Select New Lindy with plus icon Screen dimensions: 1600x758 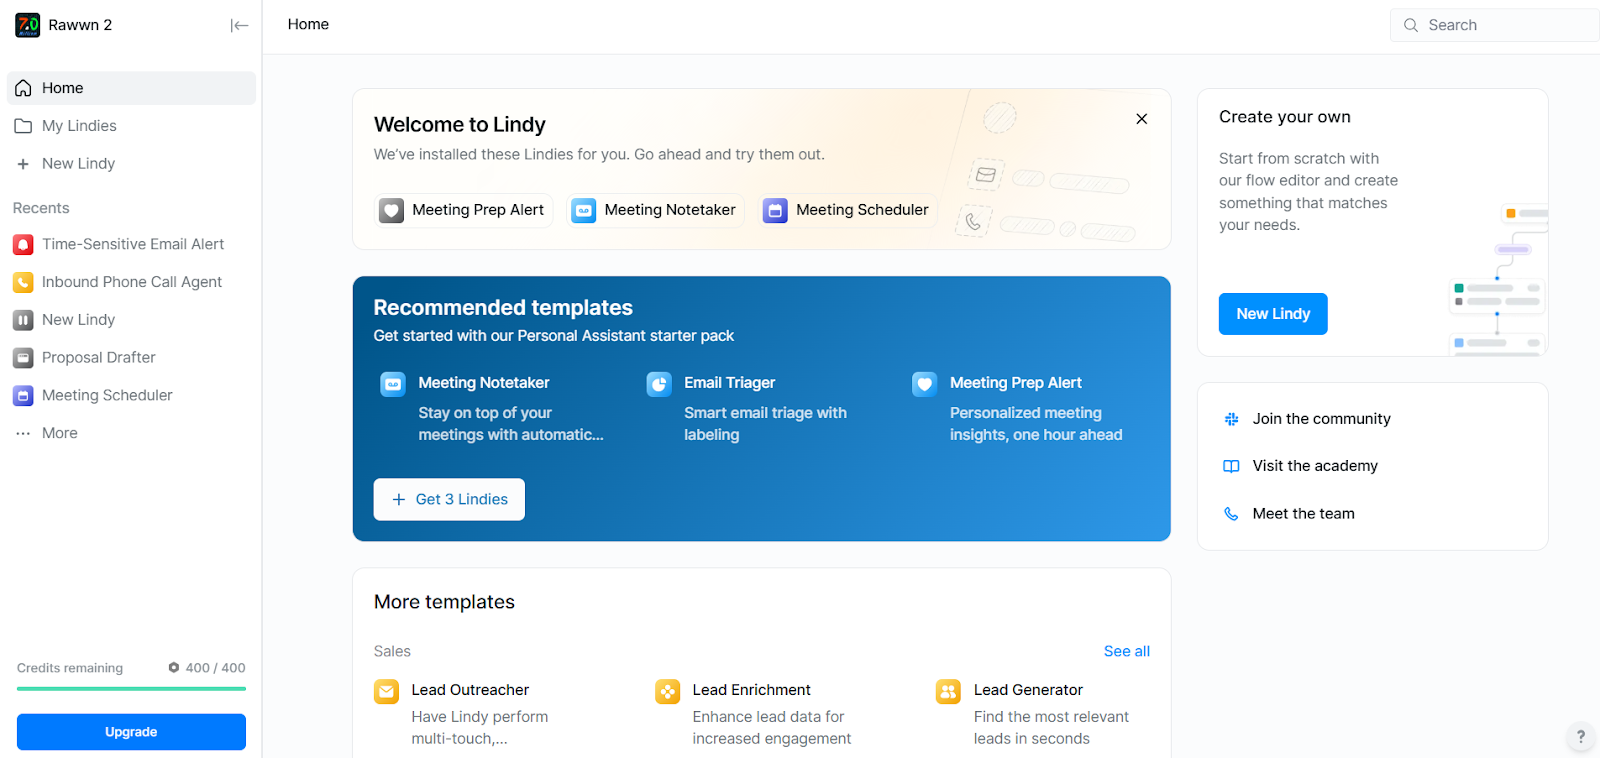pos(131,164)
